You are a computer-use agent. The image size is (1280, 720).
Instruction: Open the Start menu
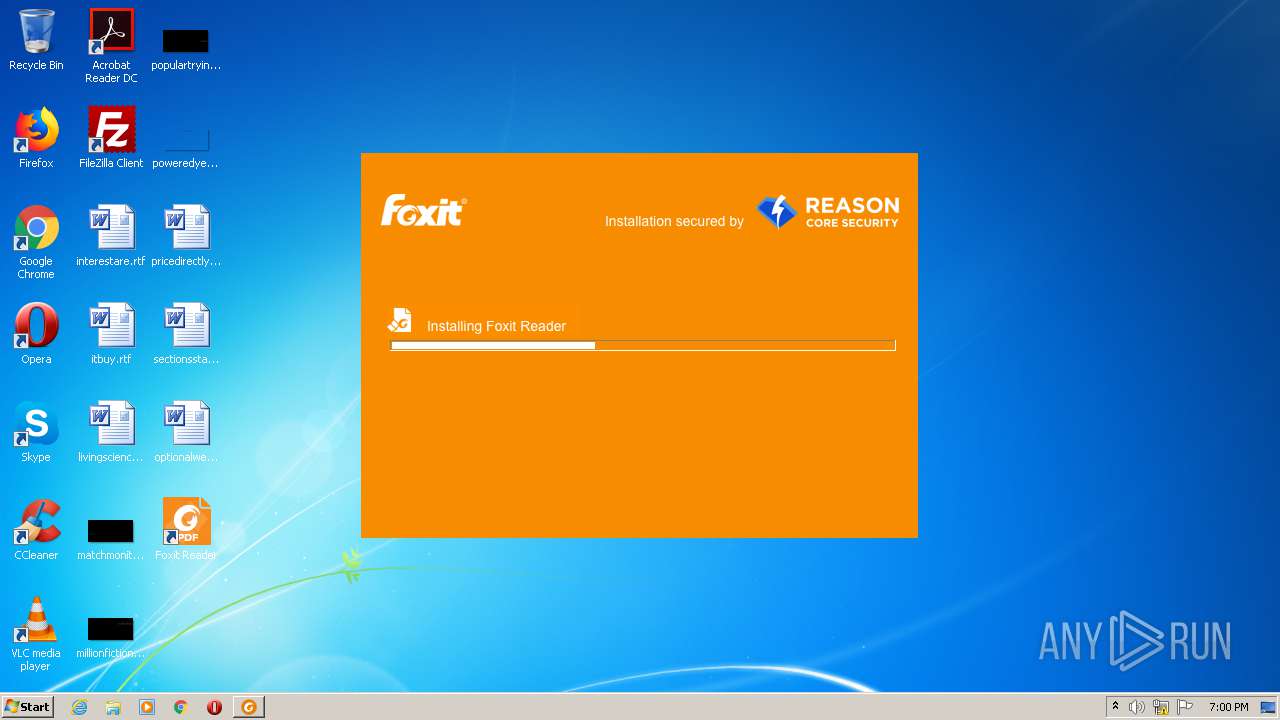pos(27,707)
